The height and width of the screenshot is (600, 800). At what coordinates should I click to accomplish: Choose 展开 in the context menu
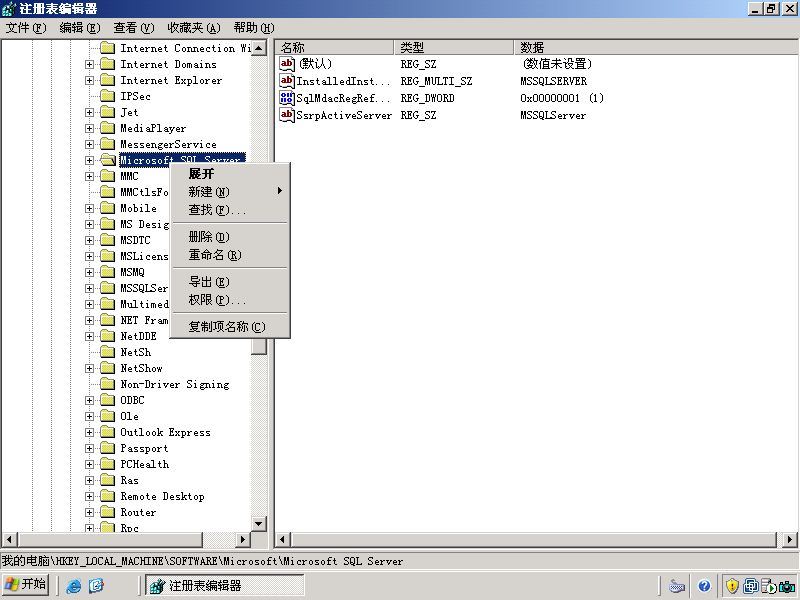230,174
